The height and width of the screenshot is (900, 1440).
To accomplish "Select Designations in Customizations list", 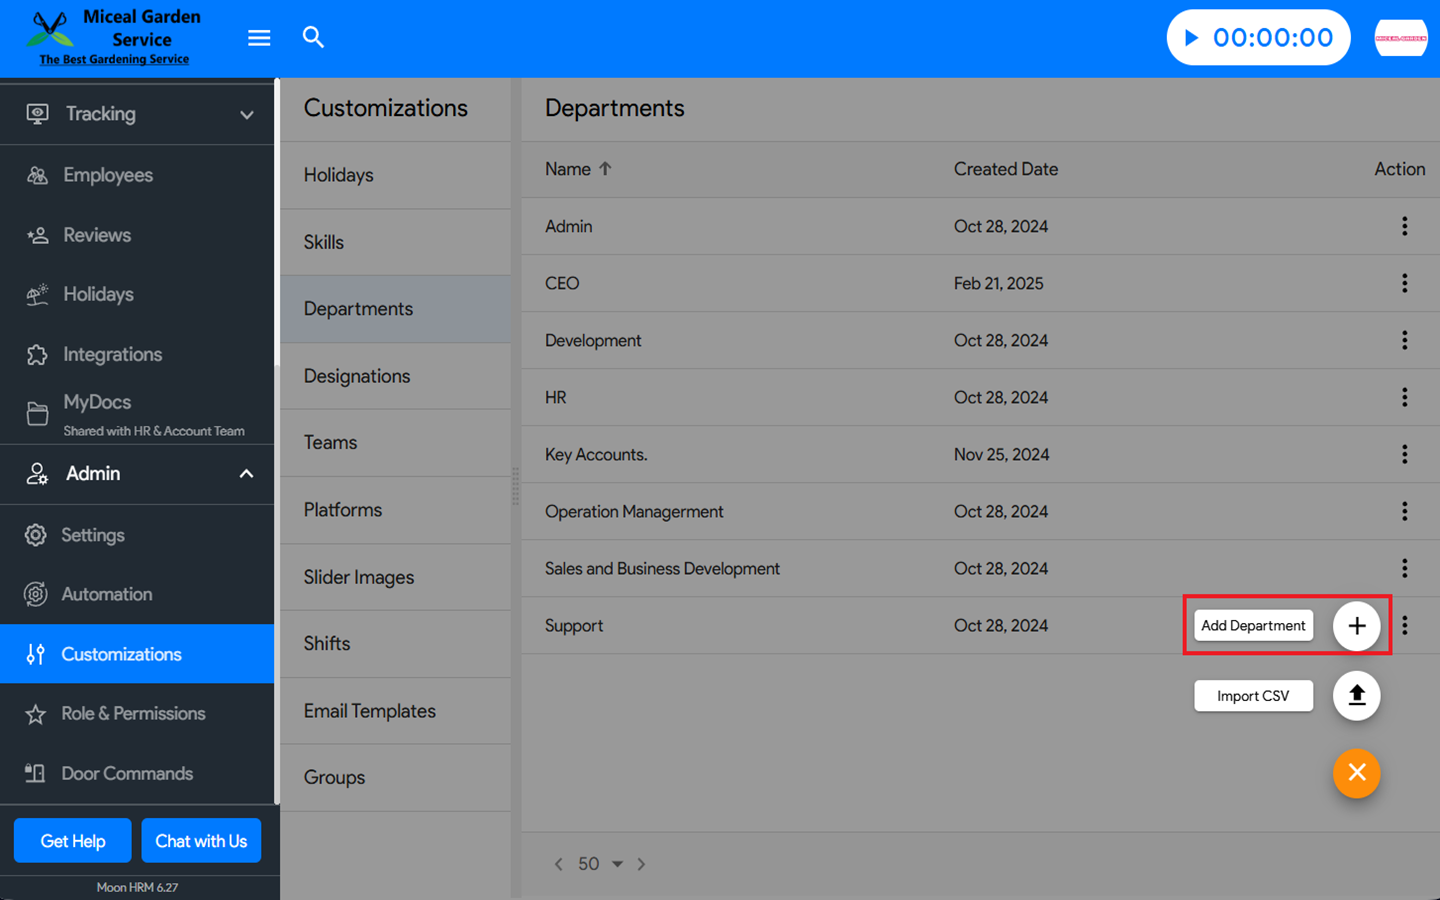I will point(357,376).
